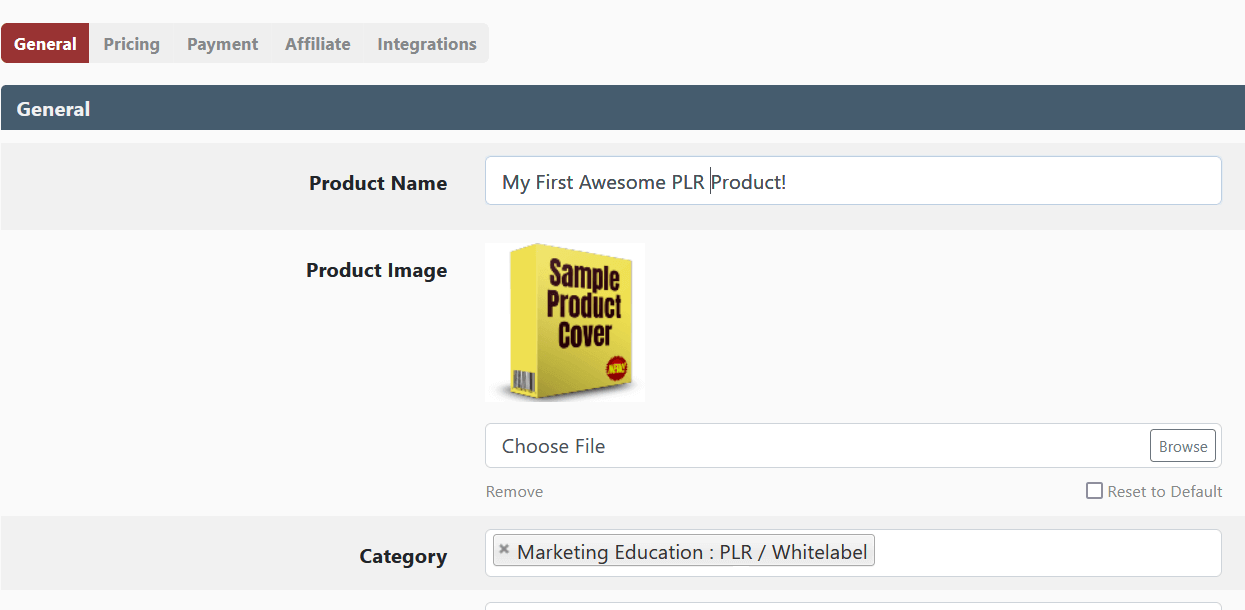Tick the Reset to Default checkbox
Image resolution: width=1245 pixels, height=610 pixels.
point(1094,491)
